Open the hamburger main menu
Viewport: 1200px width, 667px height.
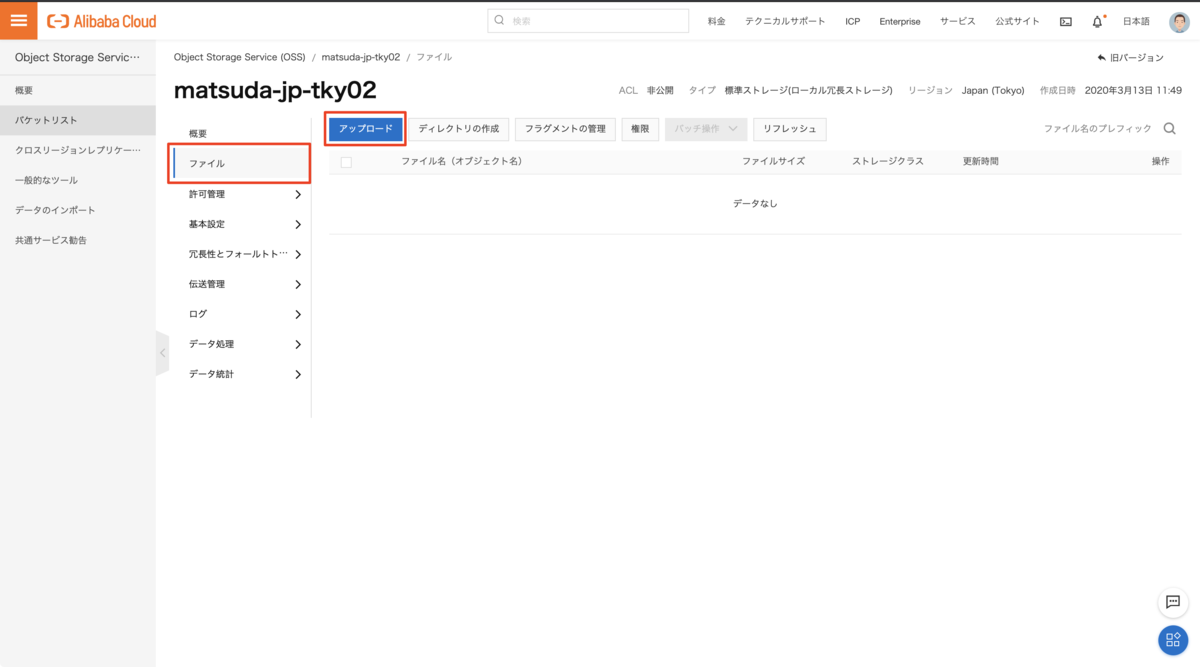tap(18, 21)
